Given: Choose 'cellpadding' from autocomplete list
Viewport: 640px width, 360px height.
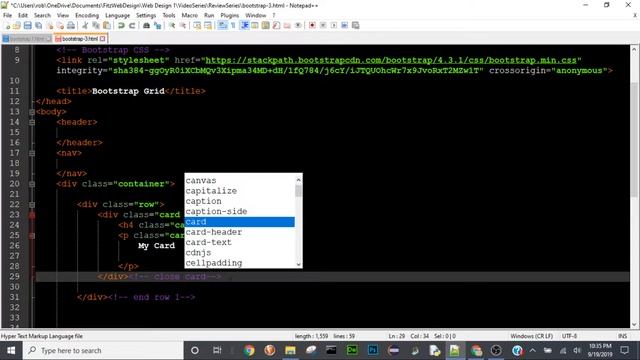Looking at the screenshot, I should click(240, 263).
